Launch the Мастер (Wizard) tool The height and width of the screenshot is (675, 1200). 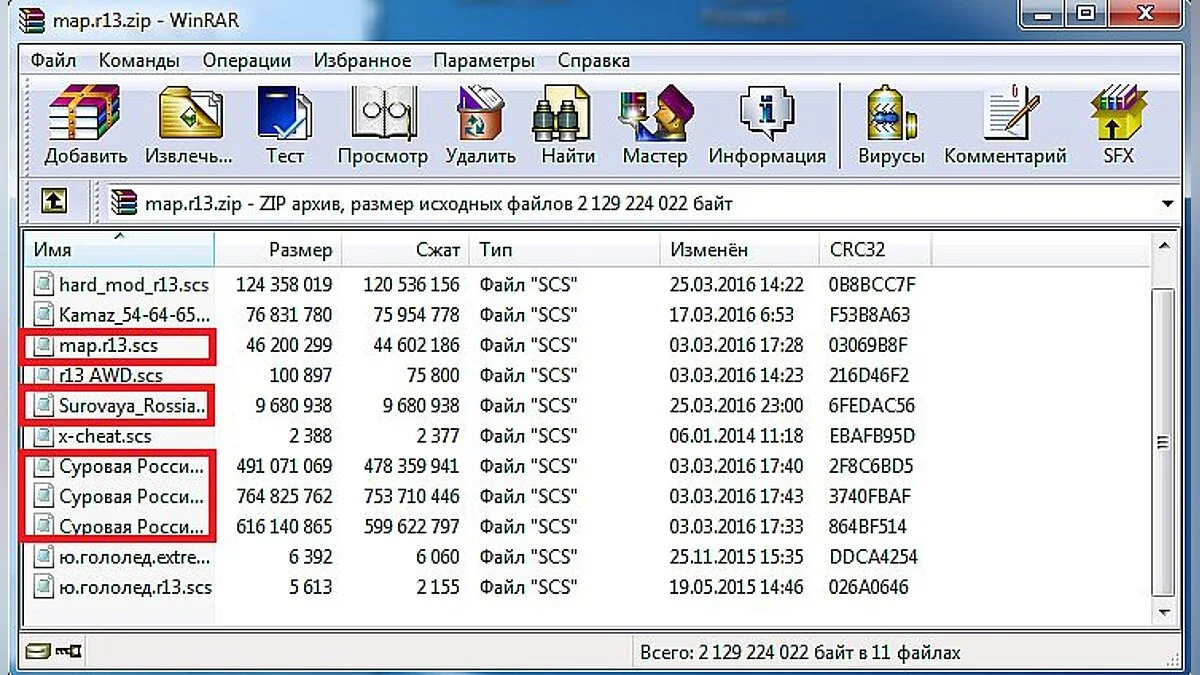click(655, 114)
